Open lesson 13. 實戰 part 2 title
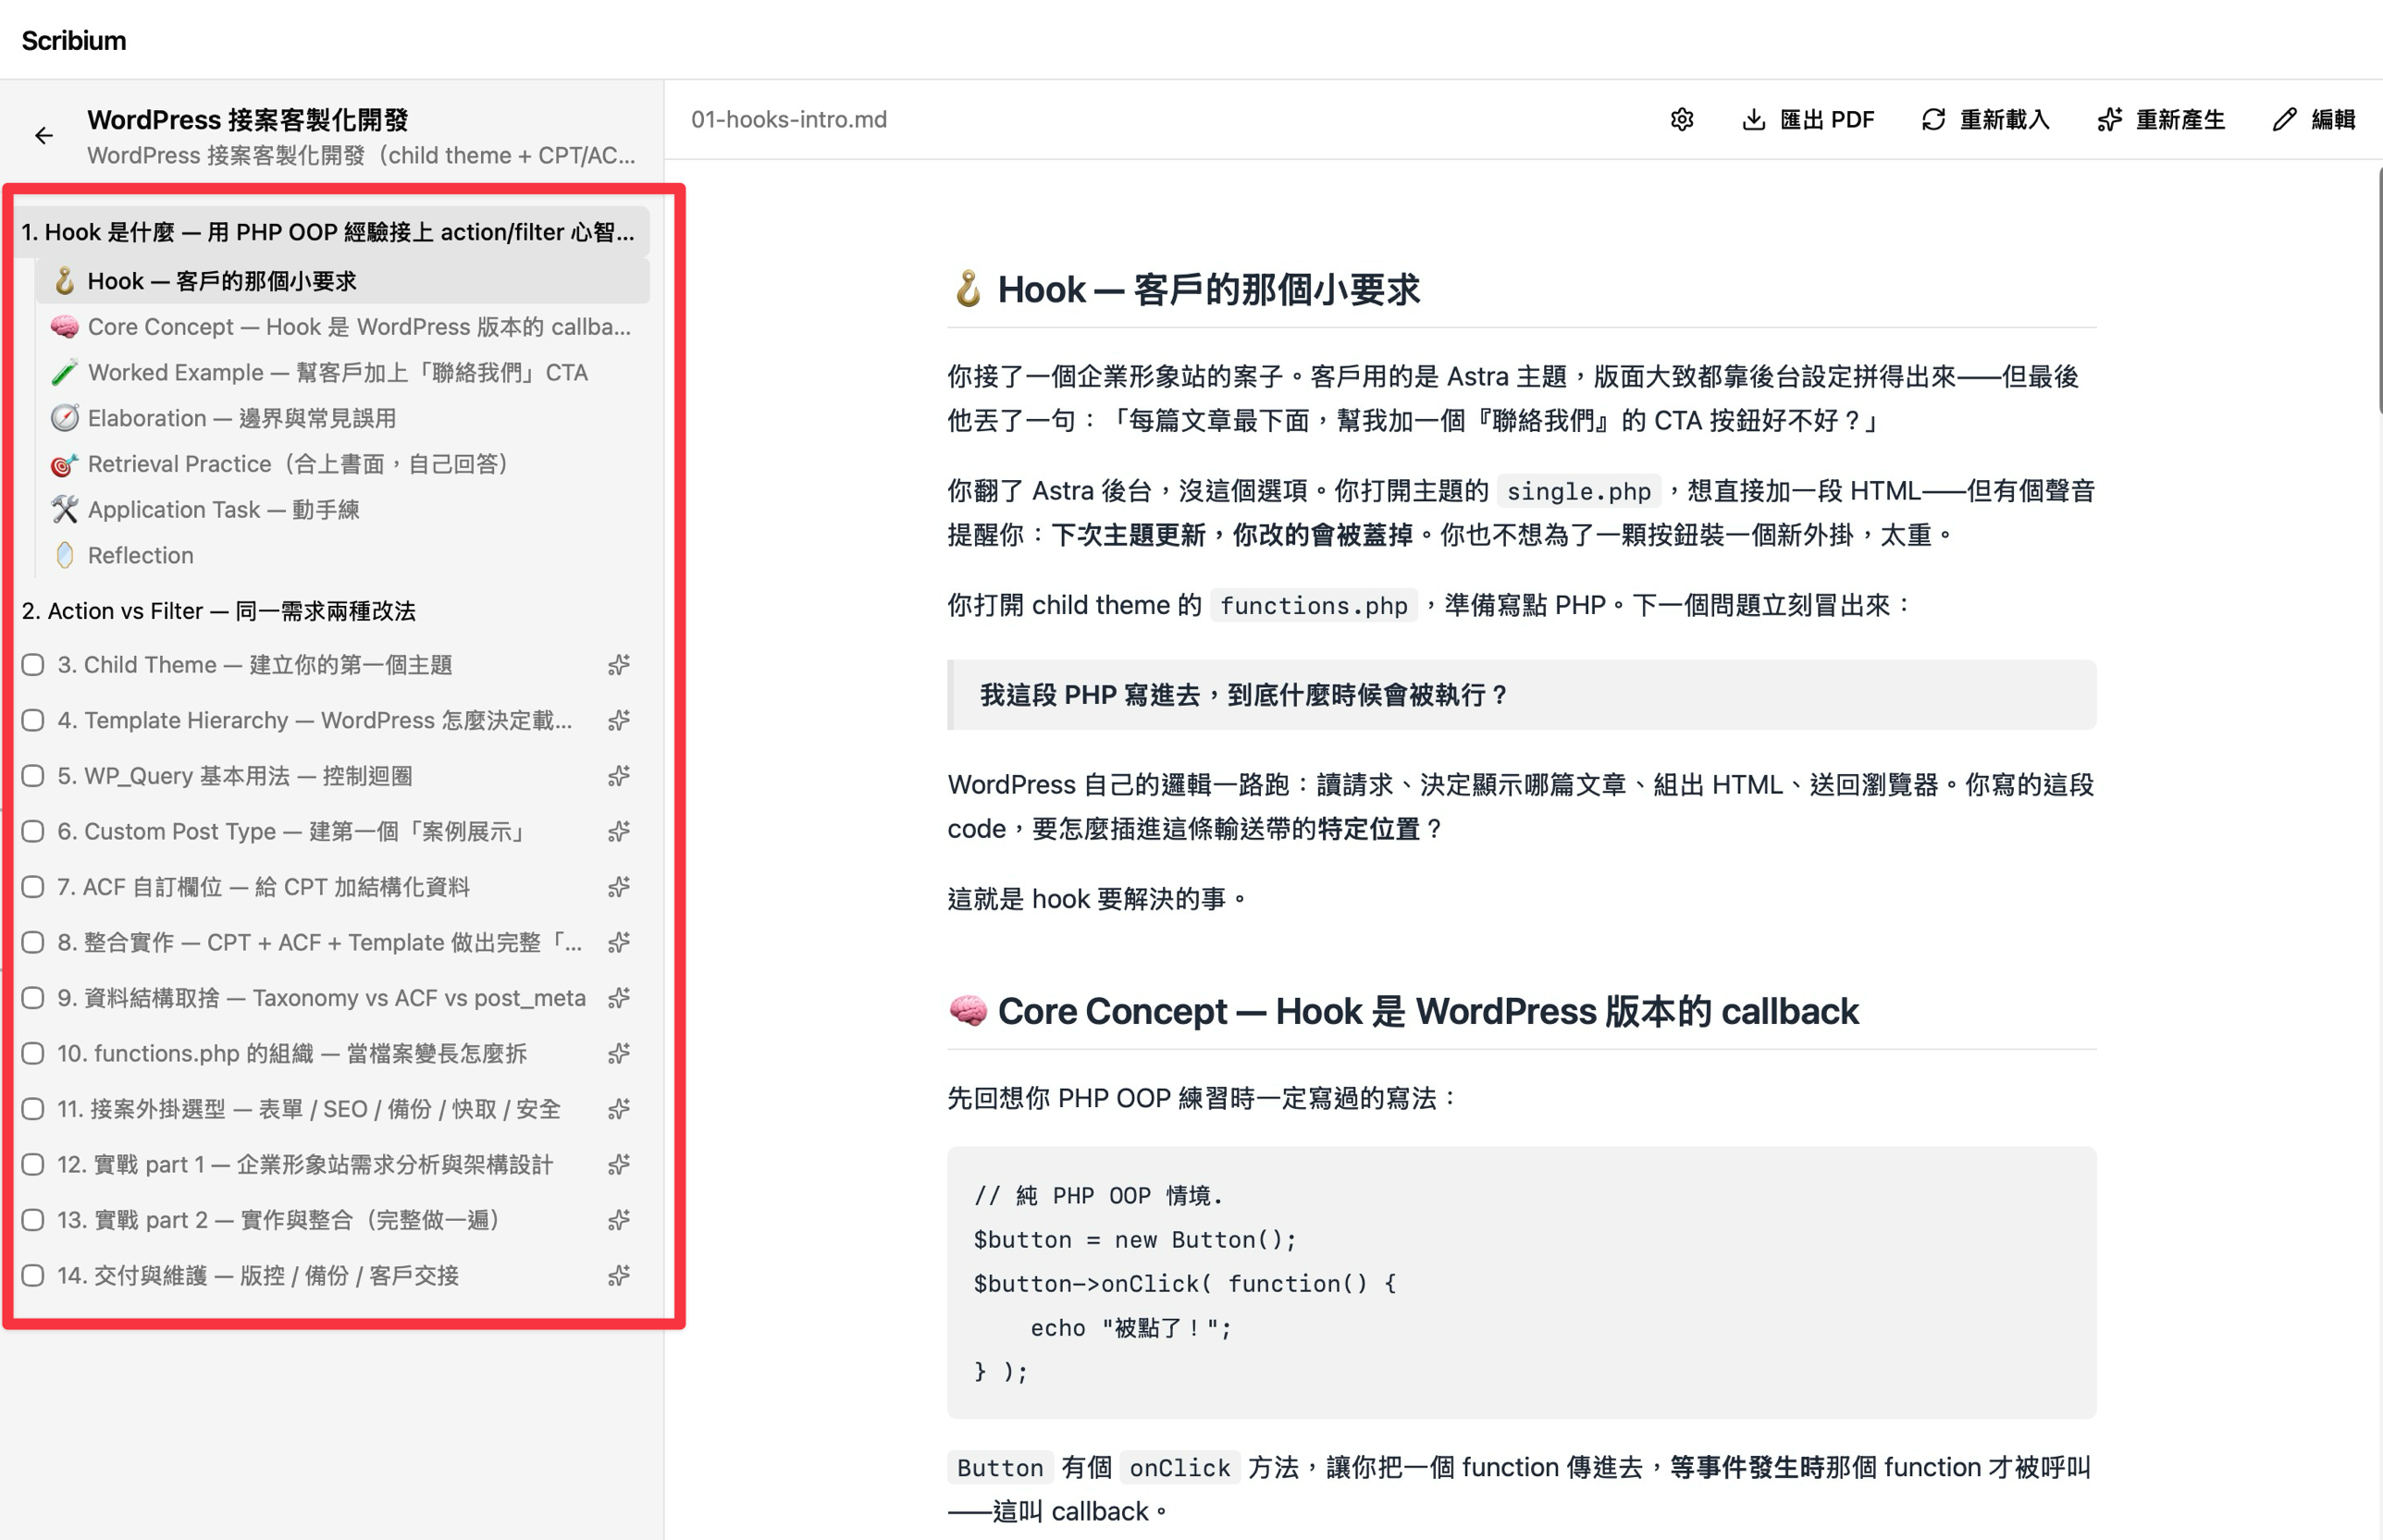The width and height of the screenshot is (2383, 1540). [x=279, y=1220]
